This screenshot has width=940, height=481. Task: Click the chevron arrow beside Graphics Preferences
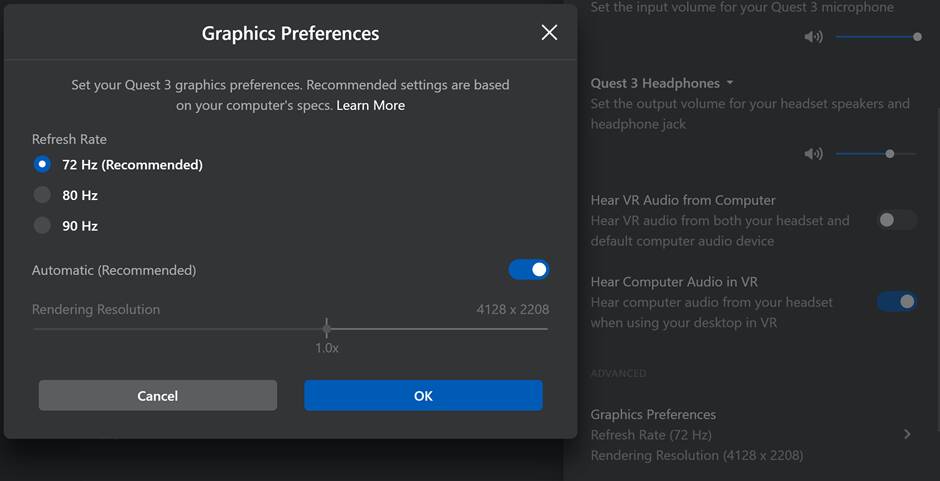tap(907, 434)
